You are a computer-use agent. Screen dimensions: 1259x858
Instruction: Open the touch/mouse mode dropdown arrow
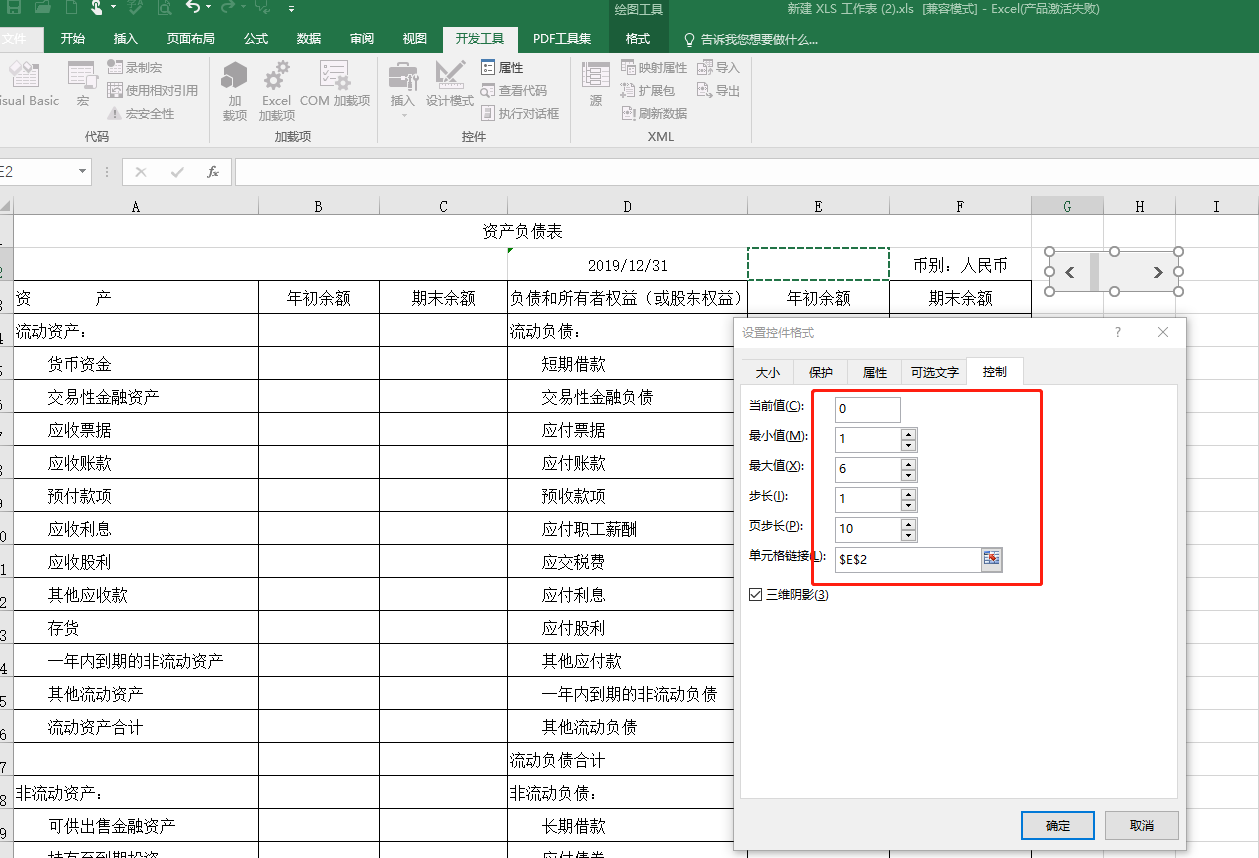[x=113, y=8]
